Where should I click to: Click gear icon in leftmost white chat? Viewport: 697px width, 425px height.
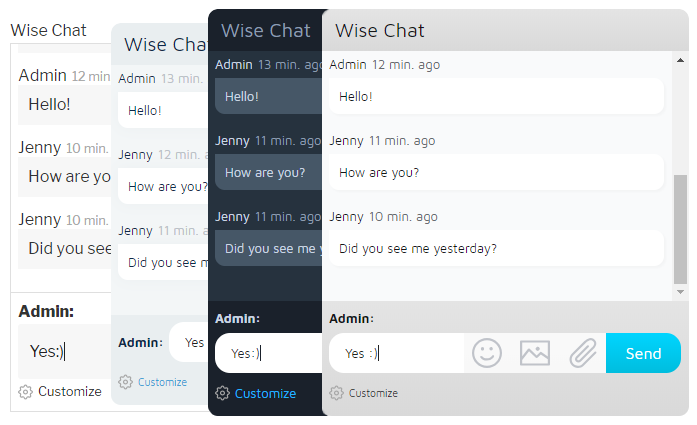pos(26,391)
